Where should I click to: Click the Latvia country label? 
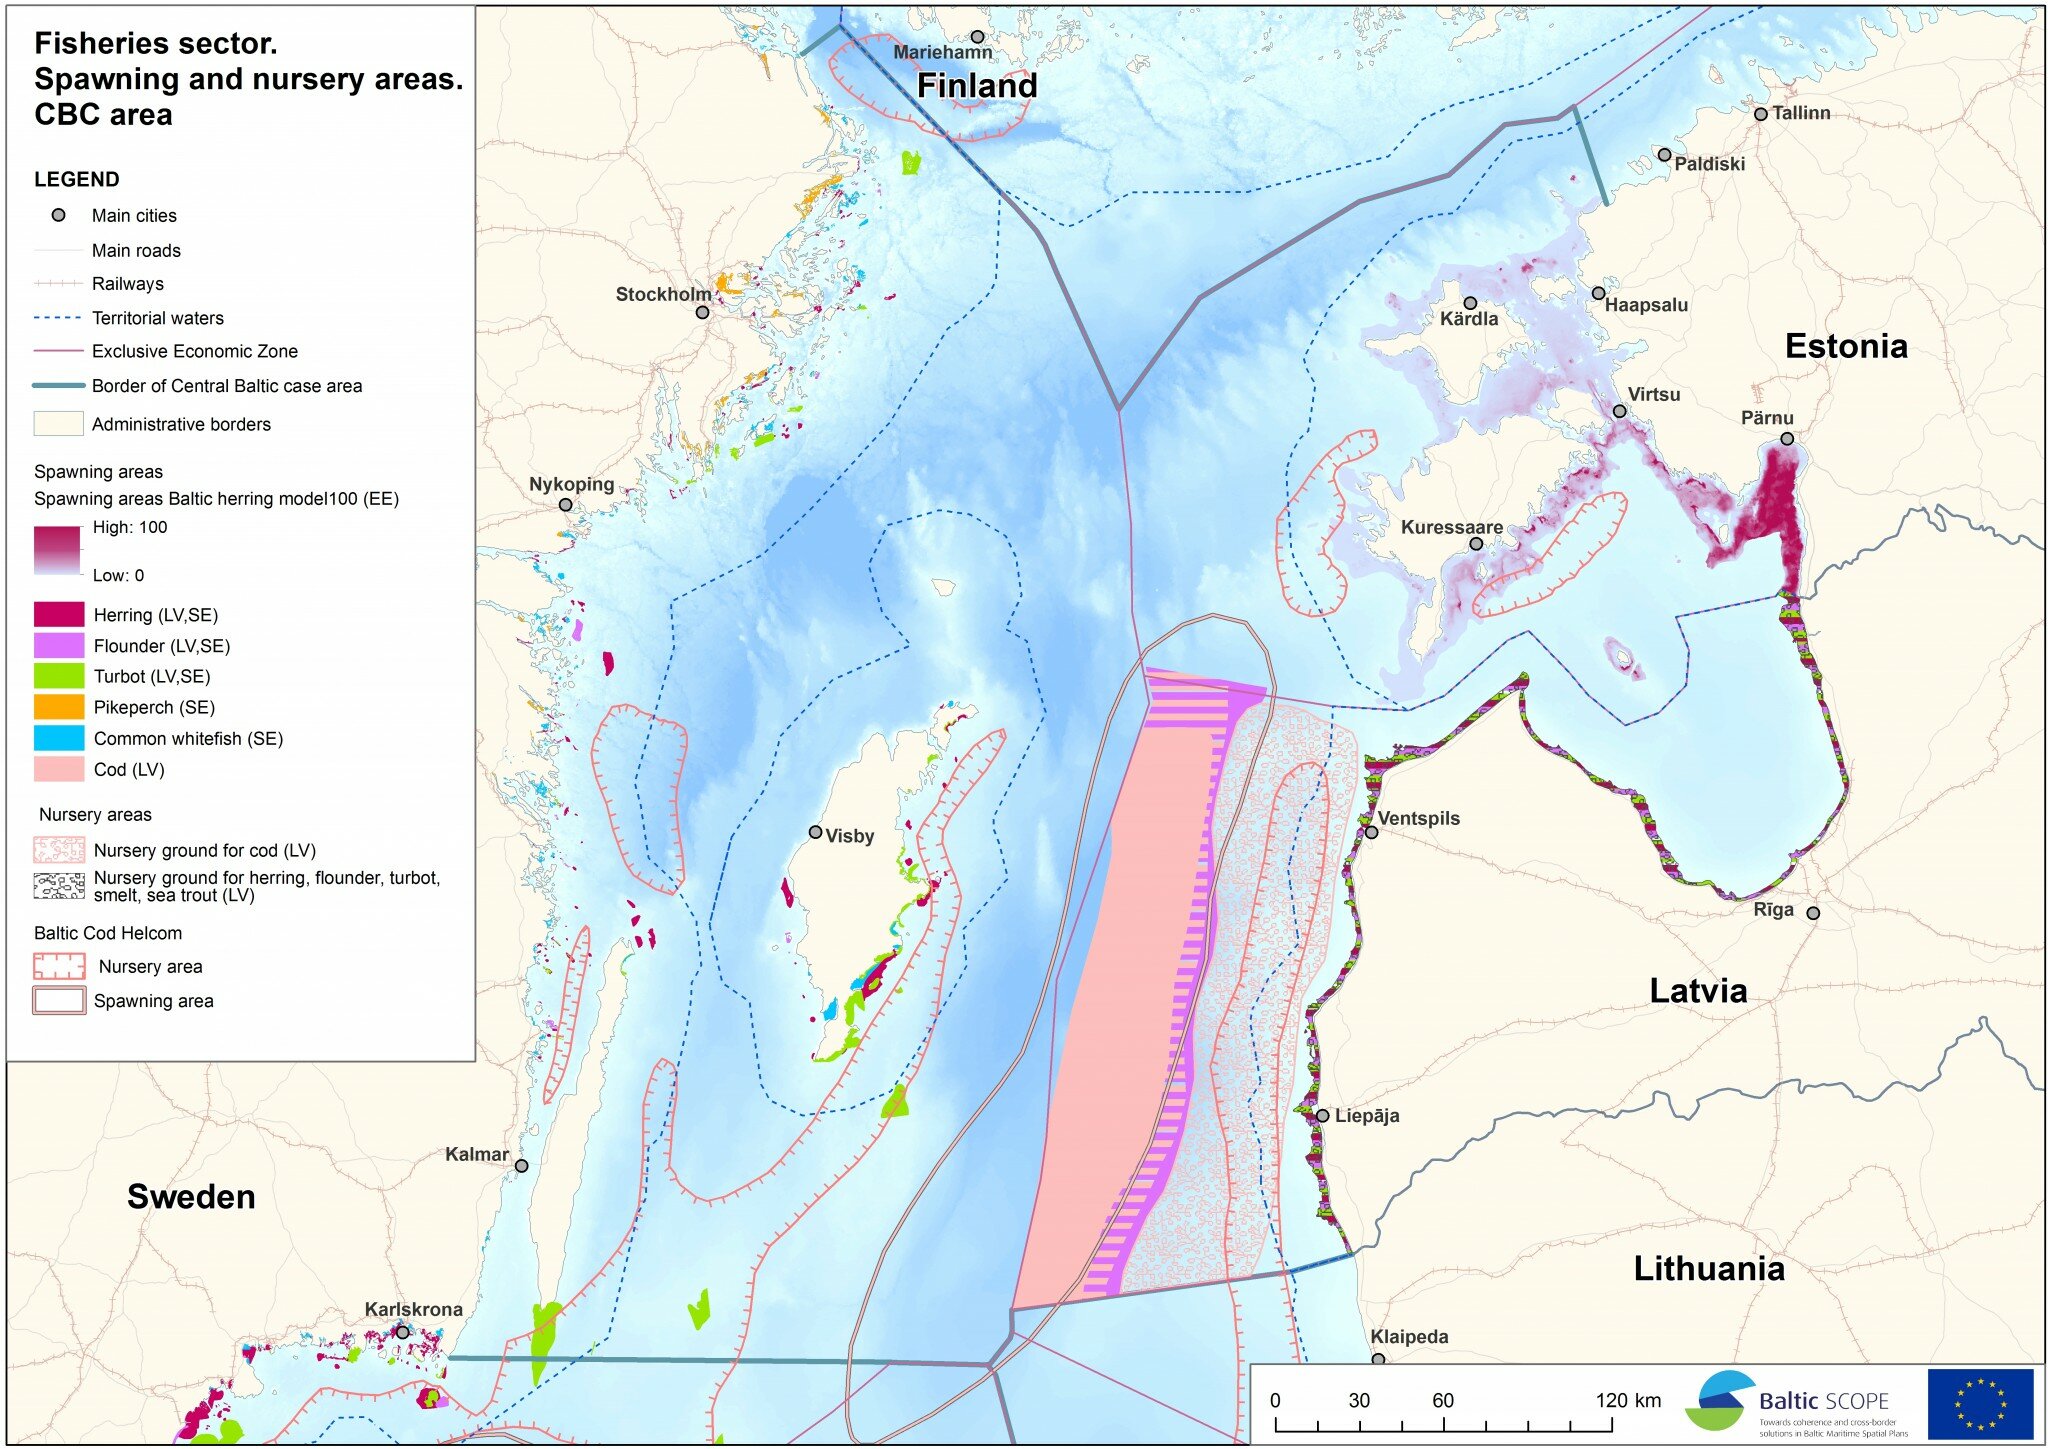(x=1698, y=991)
